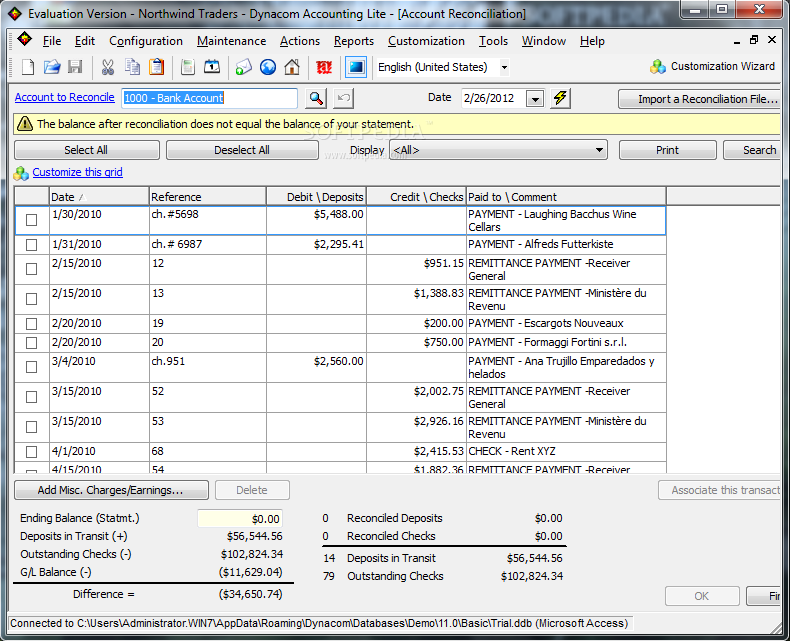Restore the inner child window
Viewport: 790px width, 641px height.
pos(754,40)
